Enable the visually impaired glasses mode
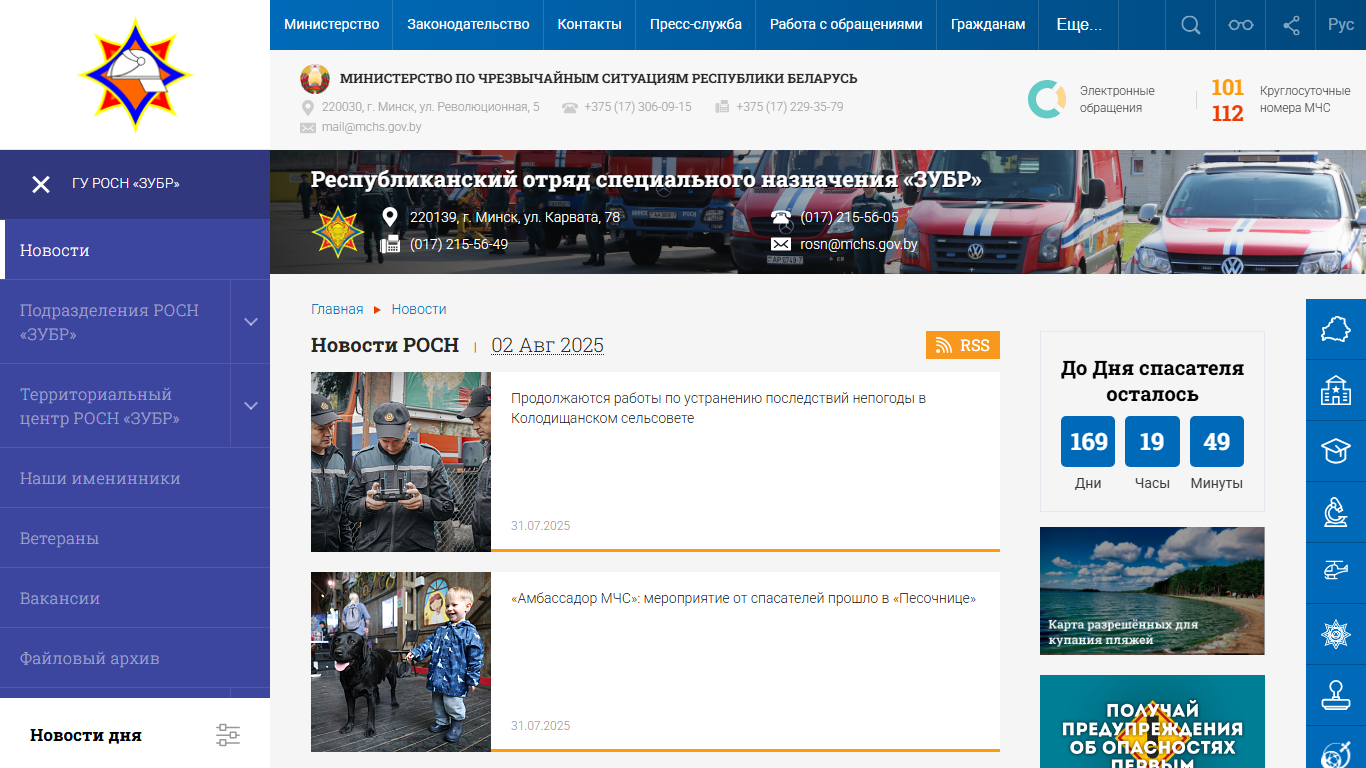The image size is (1366, 768). click(1241, 25)
